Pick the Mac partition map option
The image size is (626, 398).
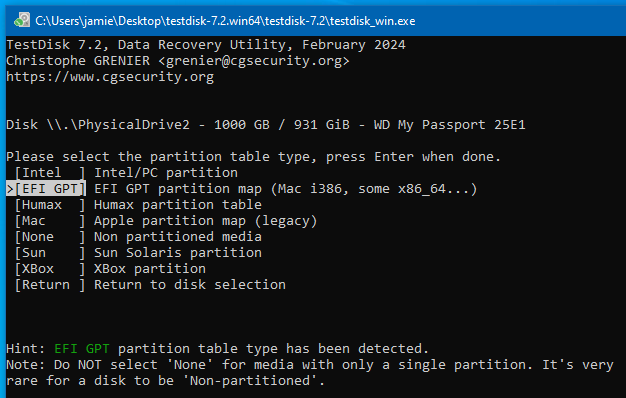[50, 221]
